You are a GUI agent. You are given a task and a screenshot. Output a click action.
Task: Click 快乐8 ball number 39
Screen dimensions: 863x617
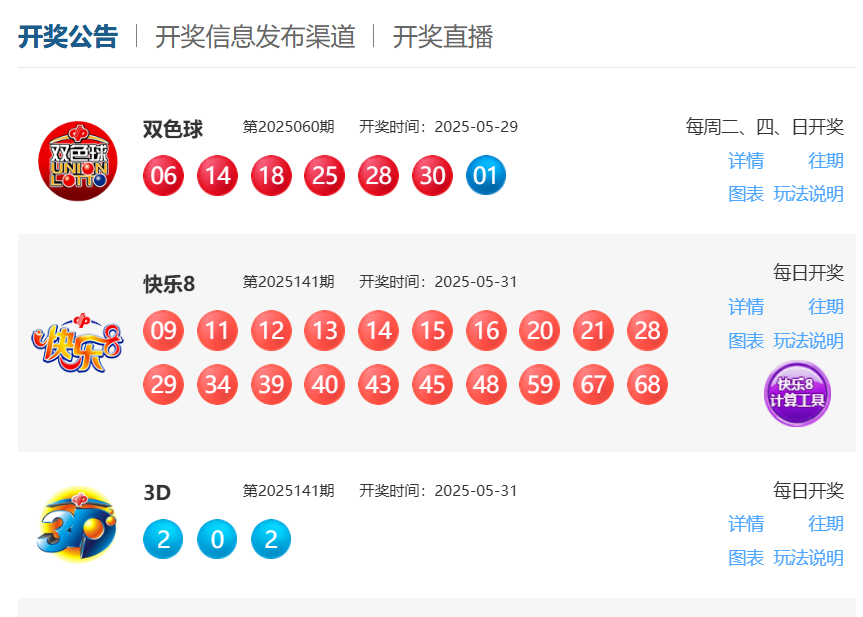pos(271,384)
